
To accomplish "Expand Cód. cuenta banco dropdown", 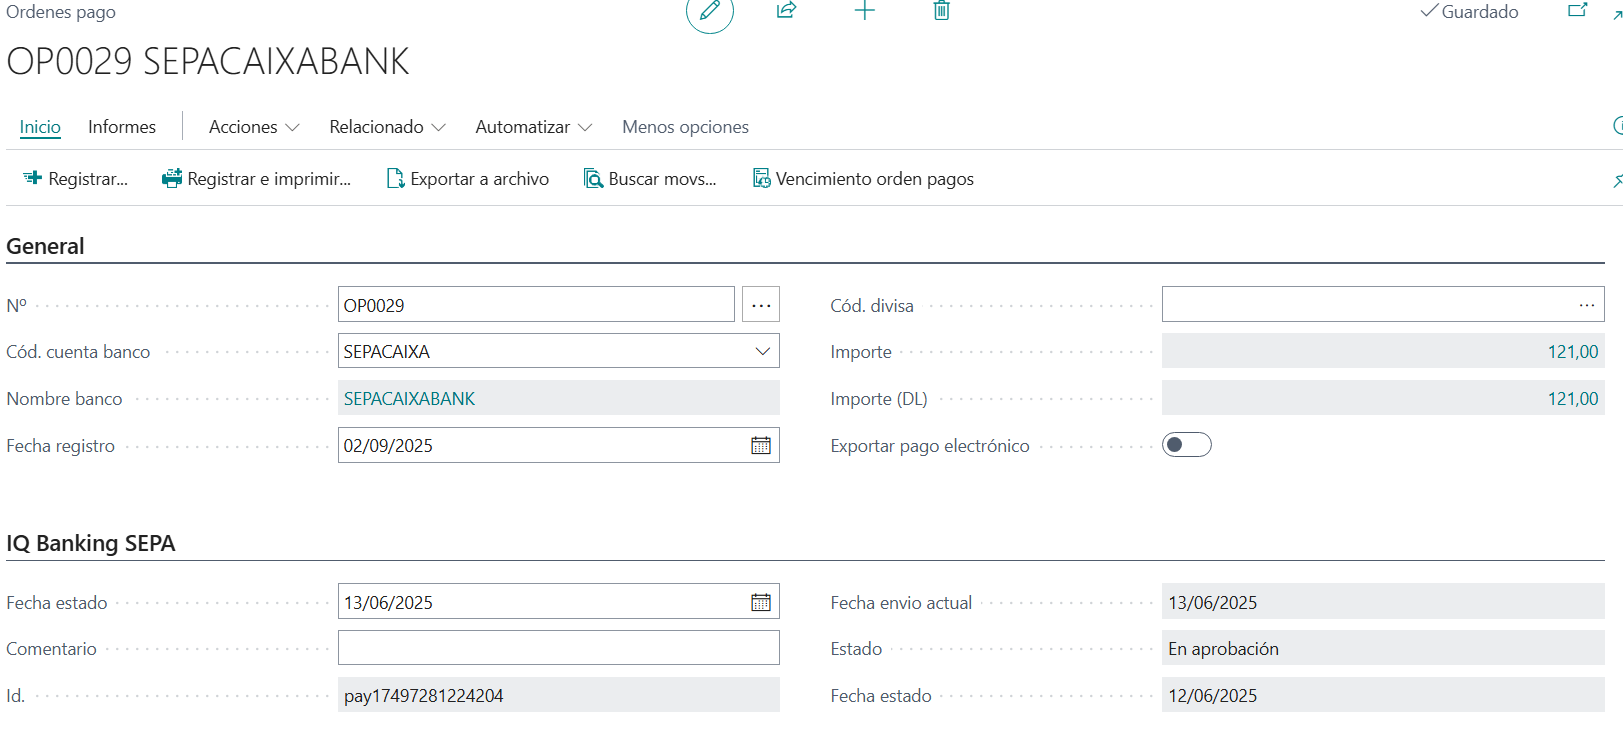I will 762,352.
